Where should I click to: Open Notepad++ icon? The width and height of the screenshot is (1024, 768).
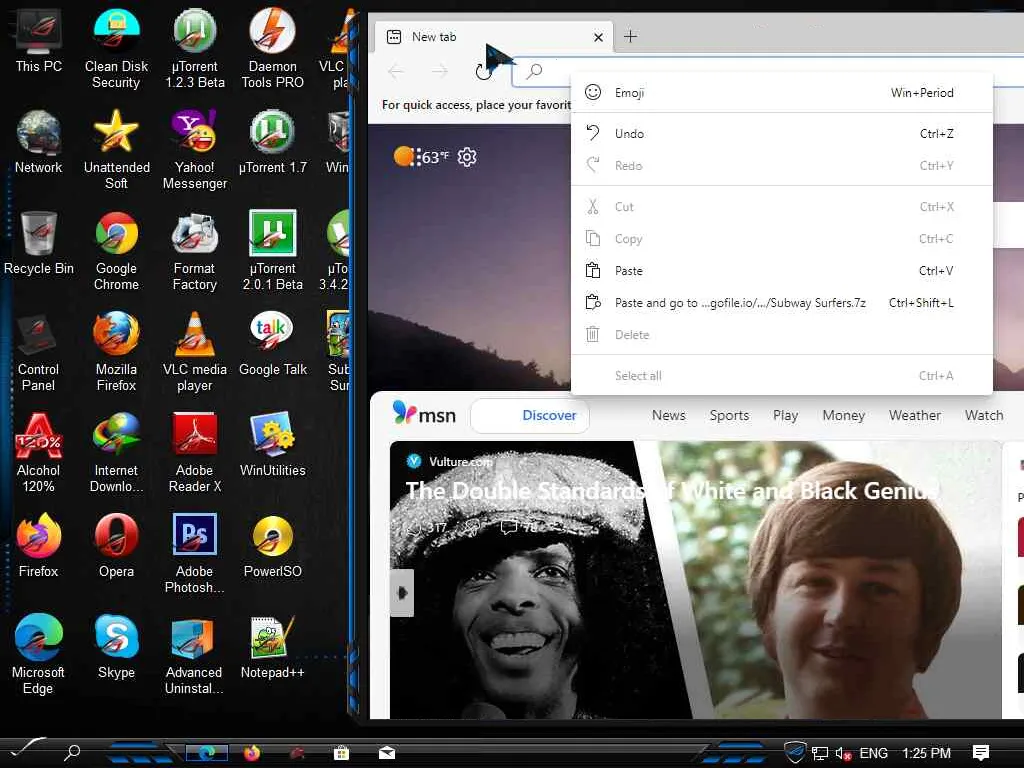(272, 646)
